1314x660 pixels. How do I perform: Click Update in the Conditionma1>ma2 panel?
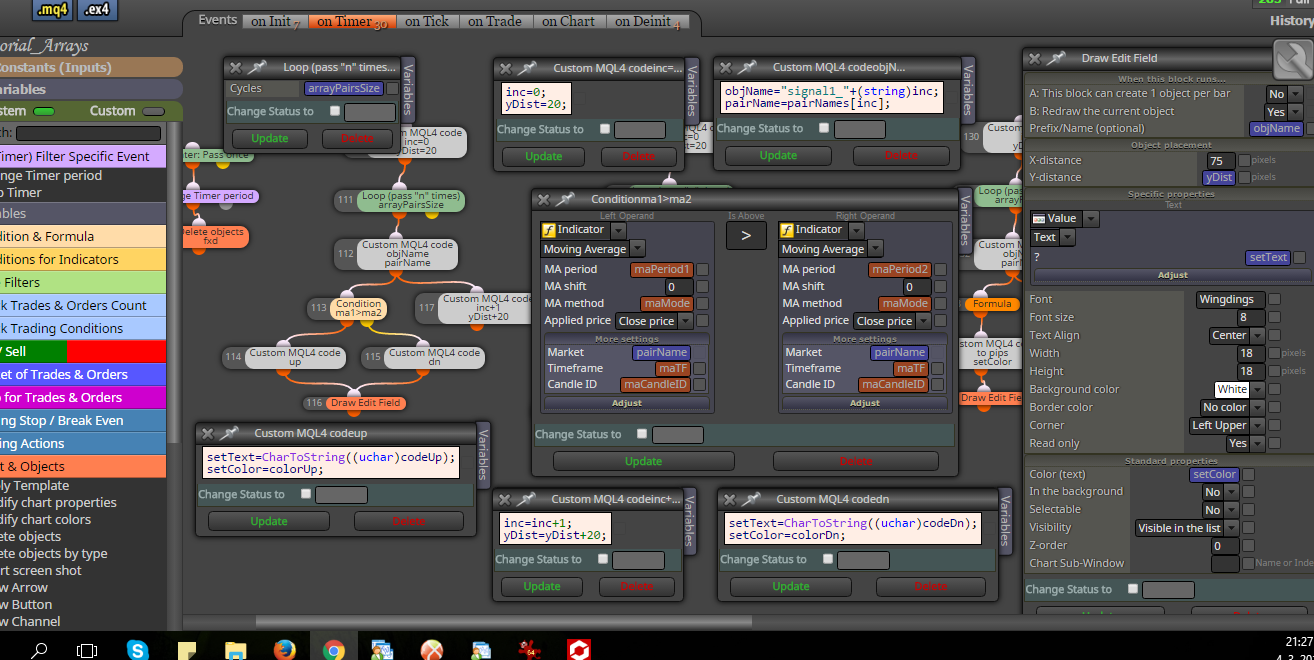(x=643, y=461)
